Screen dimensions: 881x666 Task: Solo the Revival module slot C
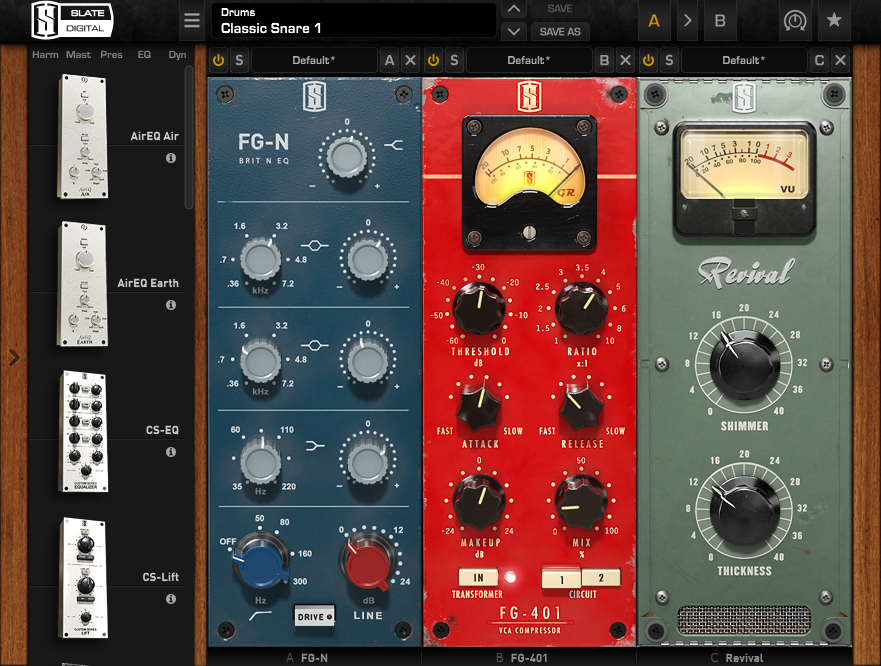[x=669, y=60]
